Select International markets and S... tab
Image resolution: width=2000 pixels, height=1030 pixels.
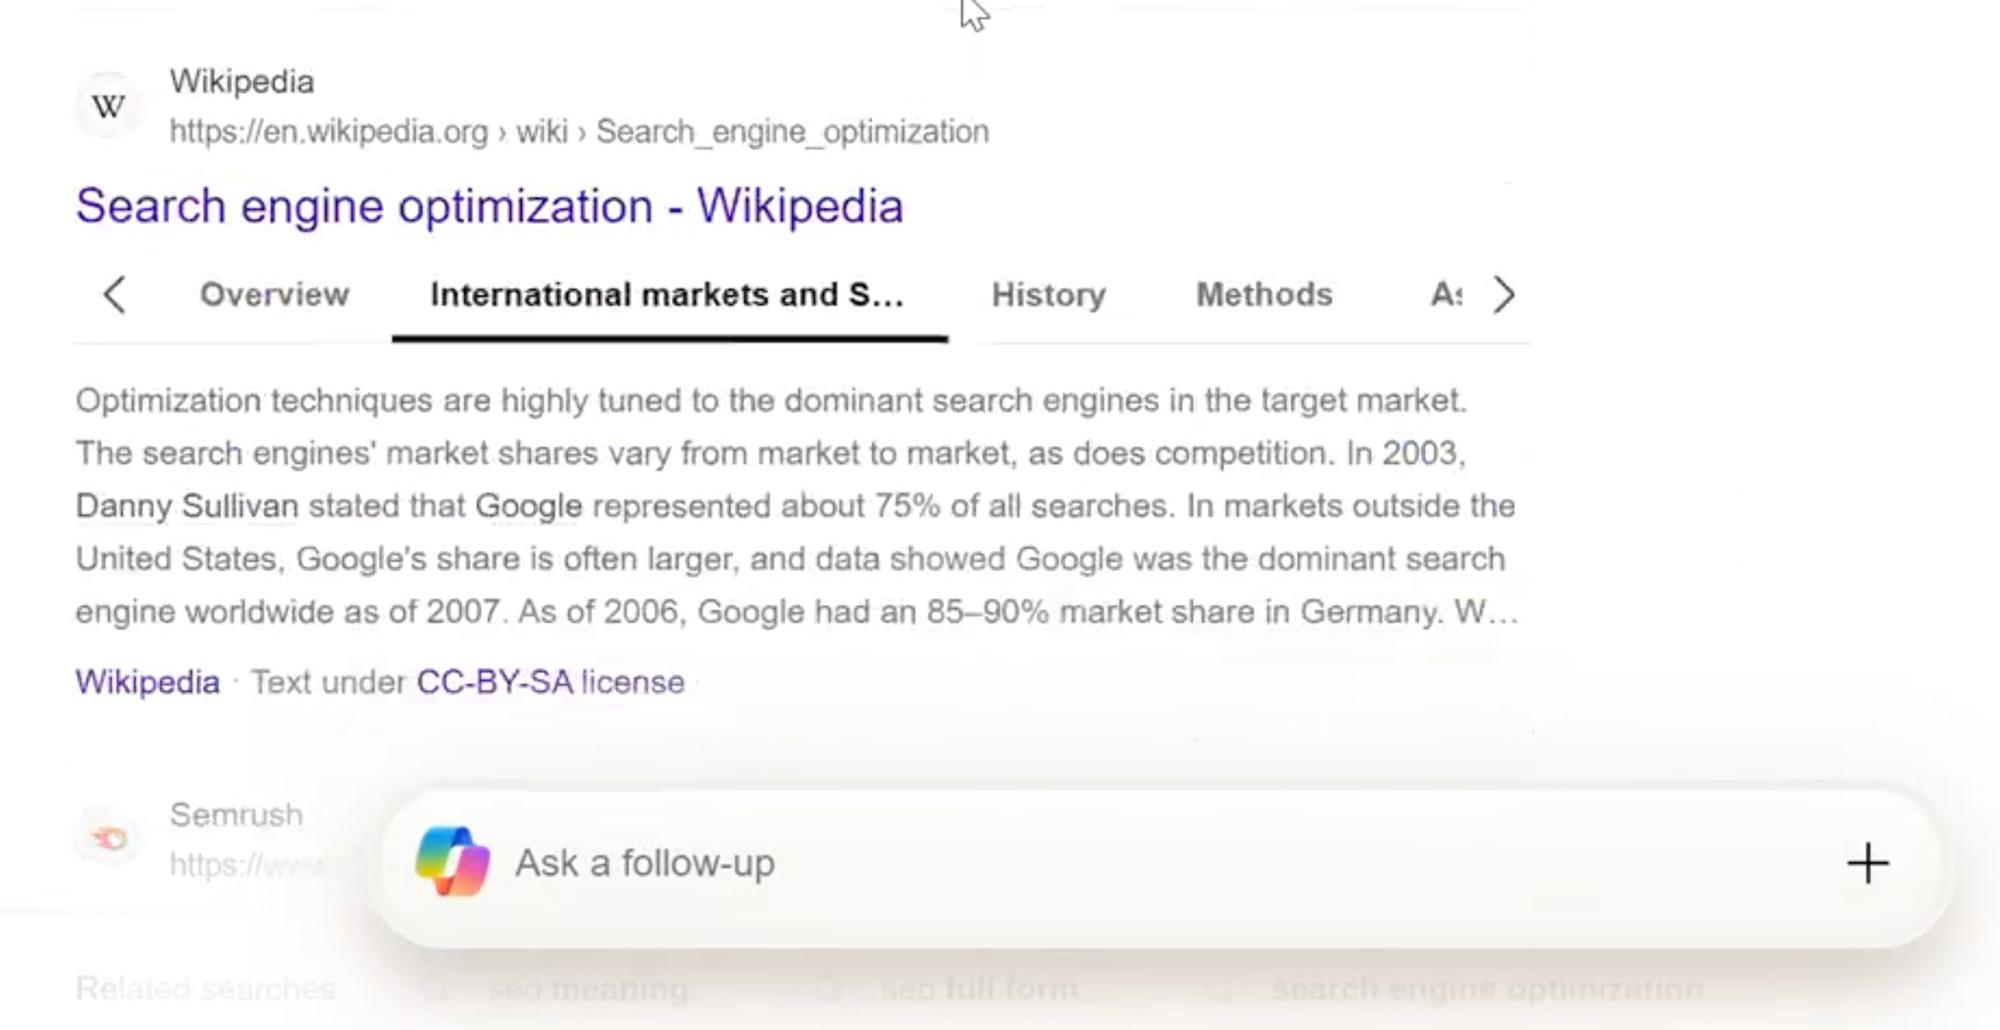[x=668, y=295]
